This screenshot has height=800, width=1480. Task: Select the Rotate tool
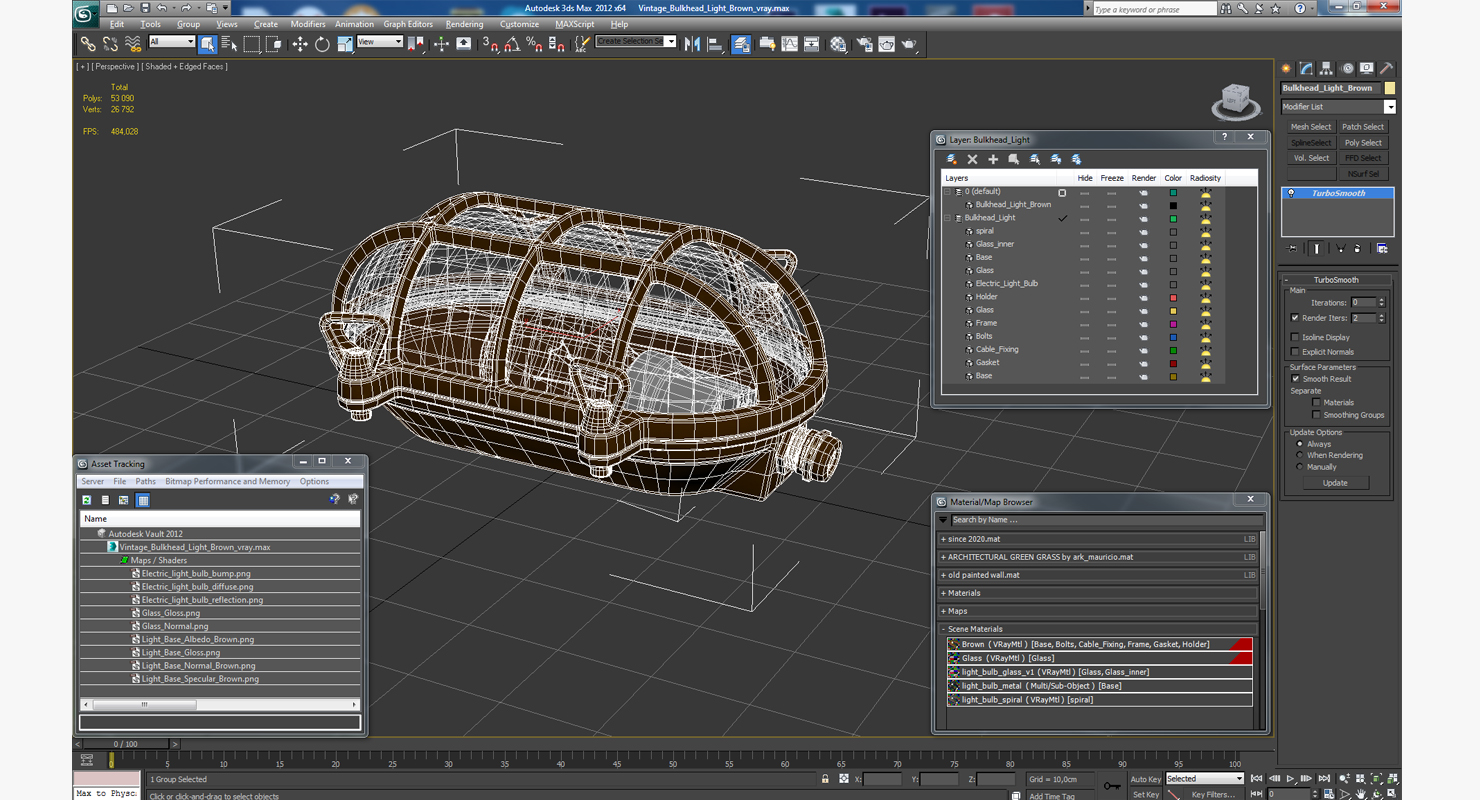tap(322, 44)
